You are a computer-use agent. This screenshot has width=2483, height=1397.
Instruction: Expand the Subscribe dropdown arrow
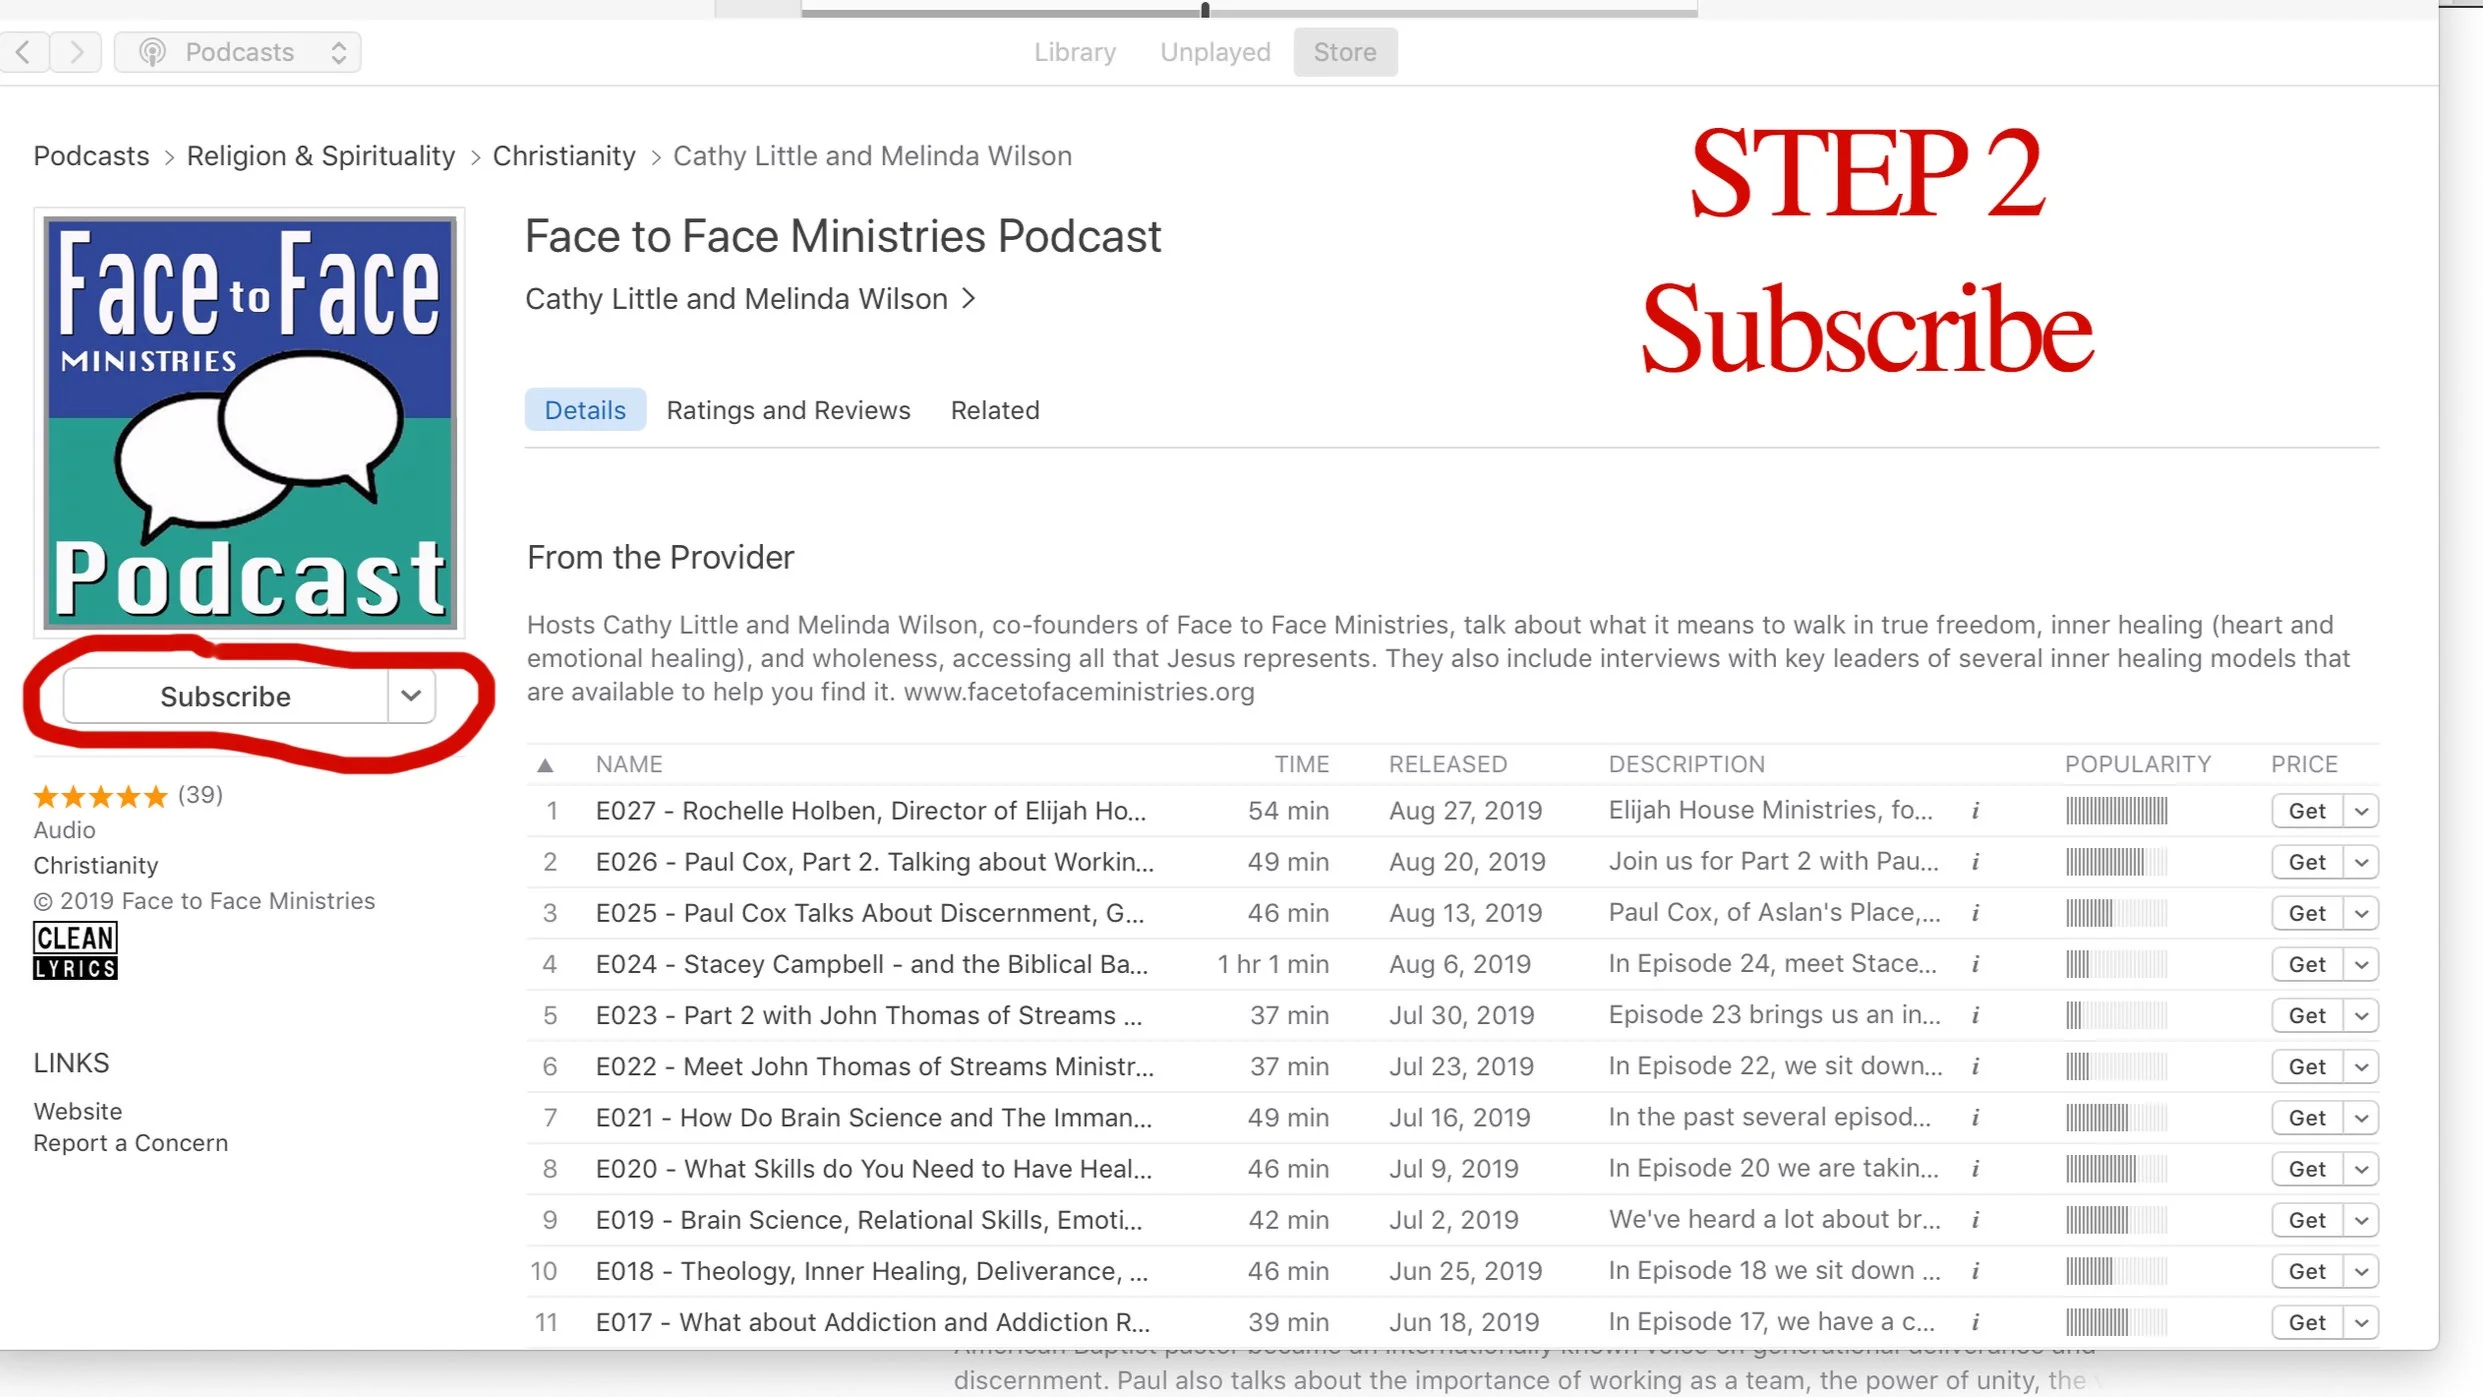tap(411, 696)
